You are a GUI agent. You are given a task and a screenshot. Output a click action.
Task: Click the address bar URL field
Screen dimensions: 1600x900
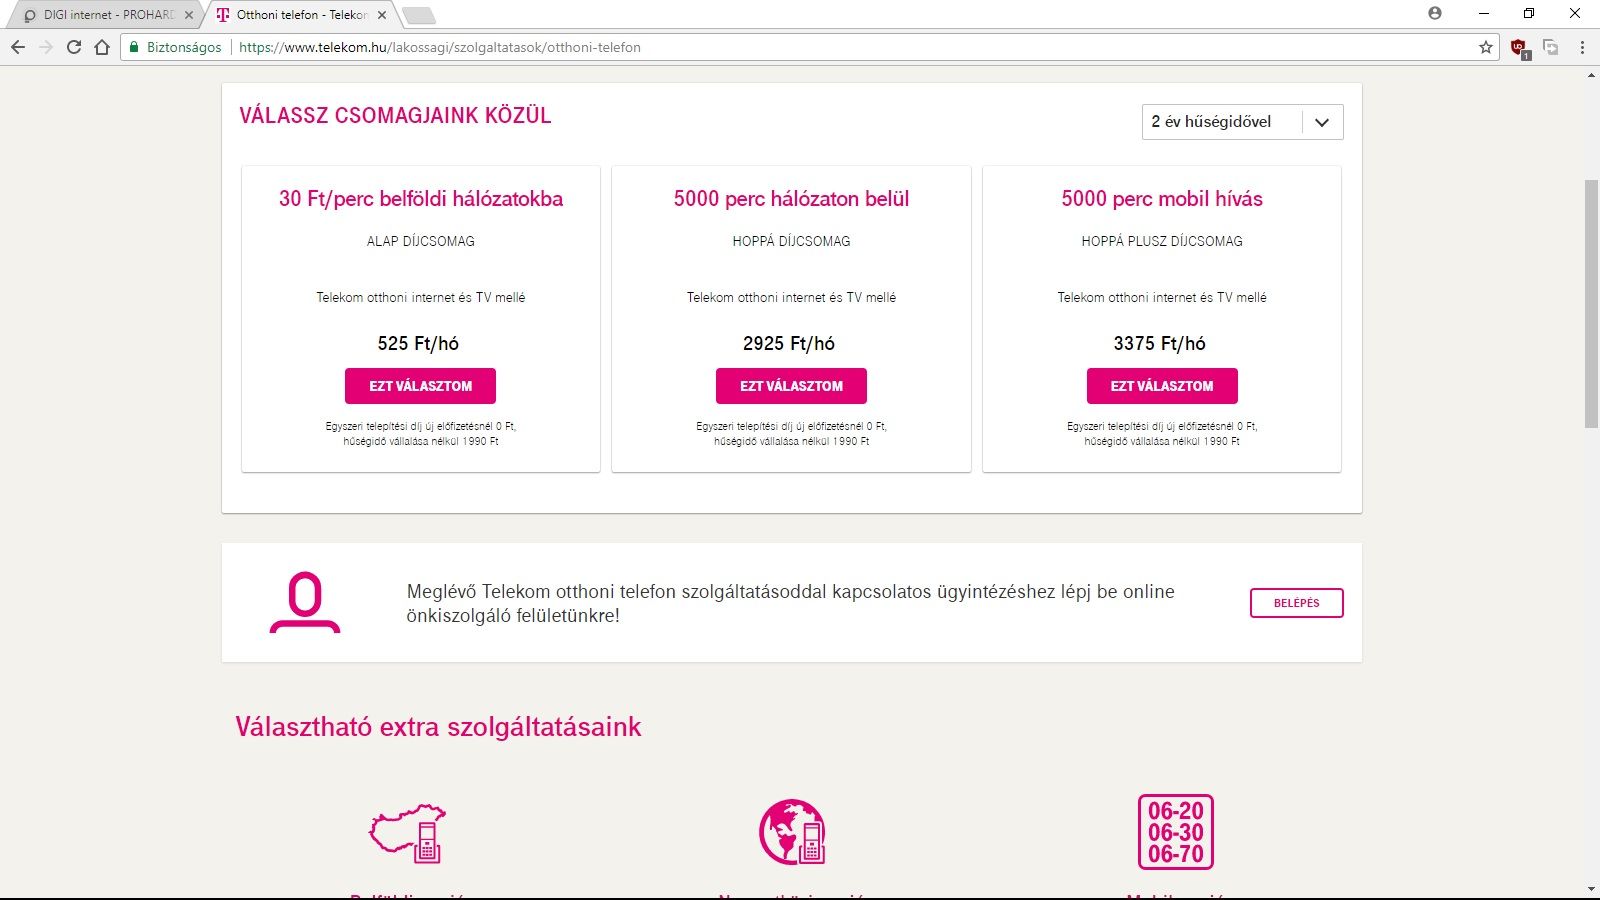pyautogui.click(x=810, y=47)
